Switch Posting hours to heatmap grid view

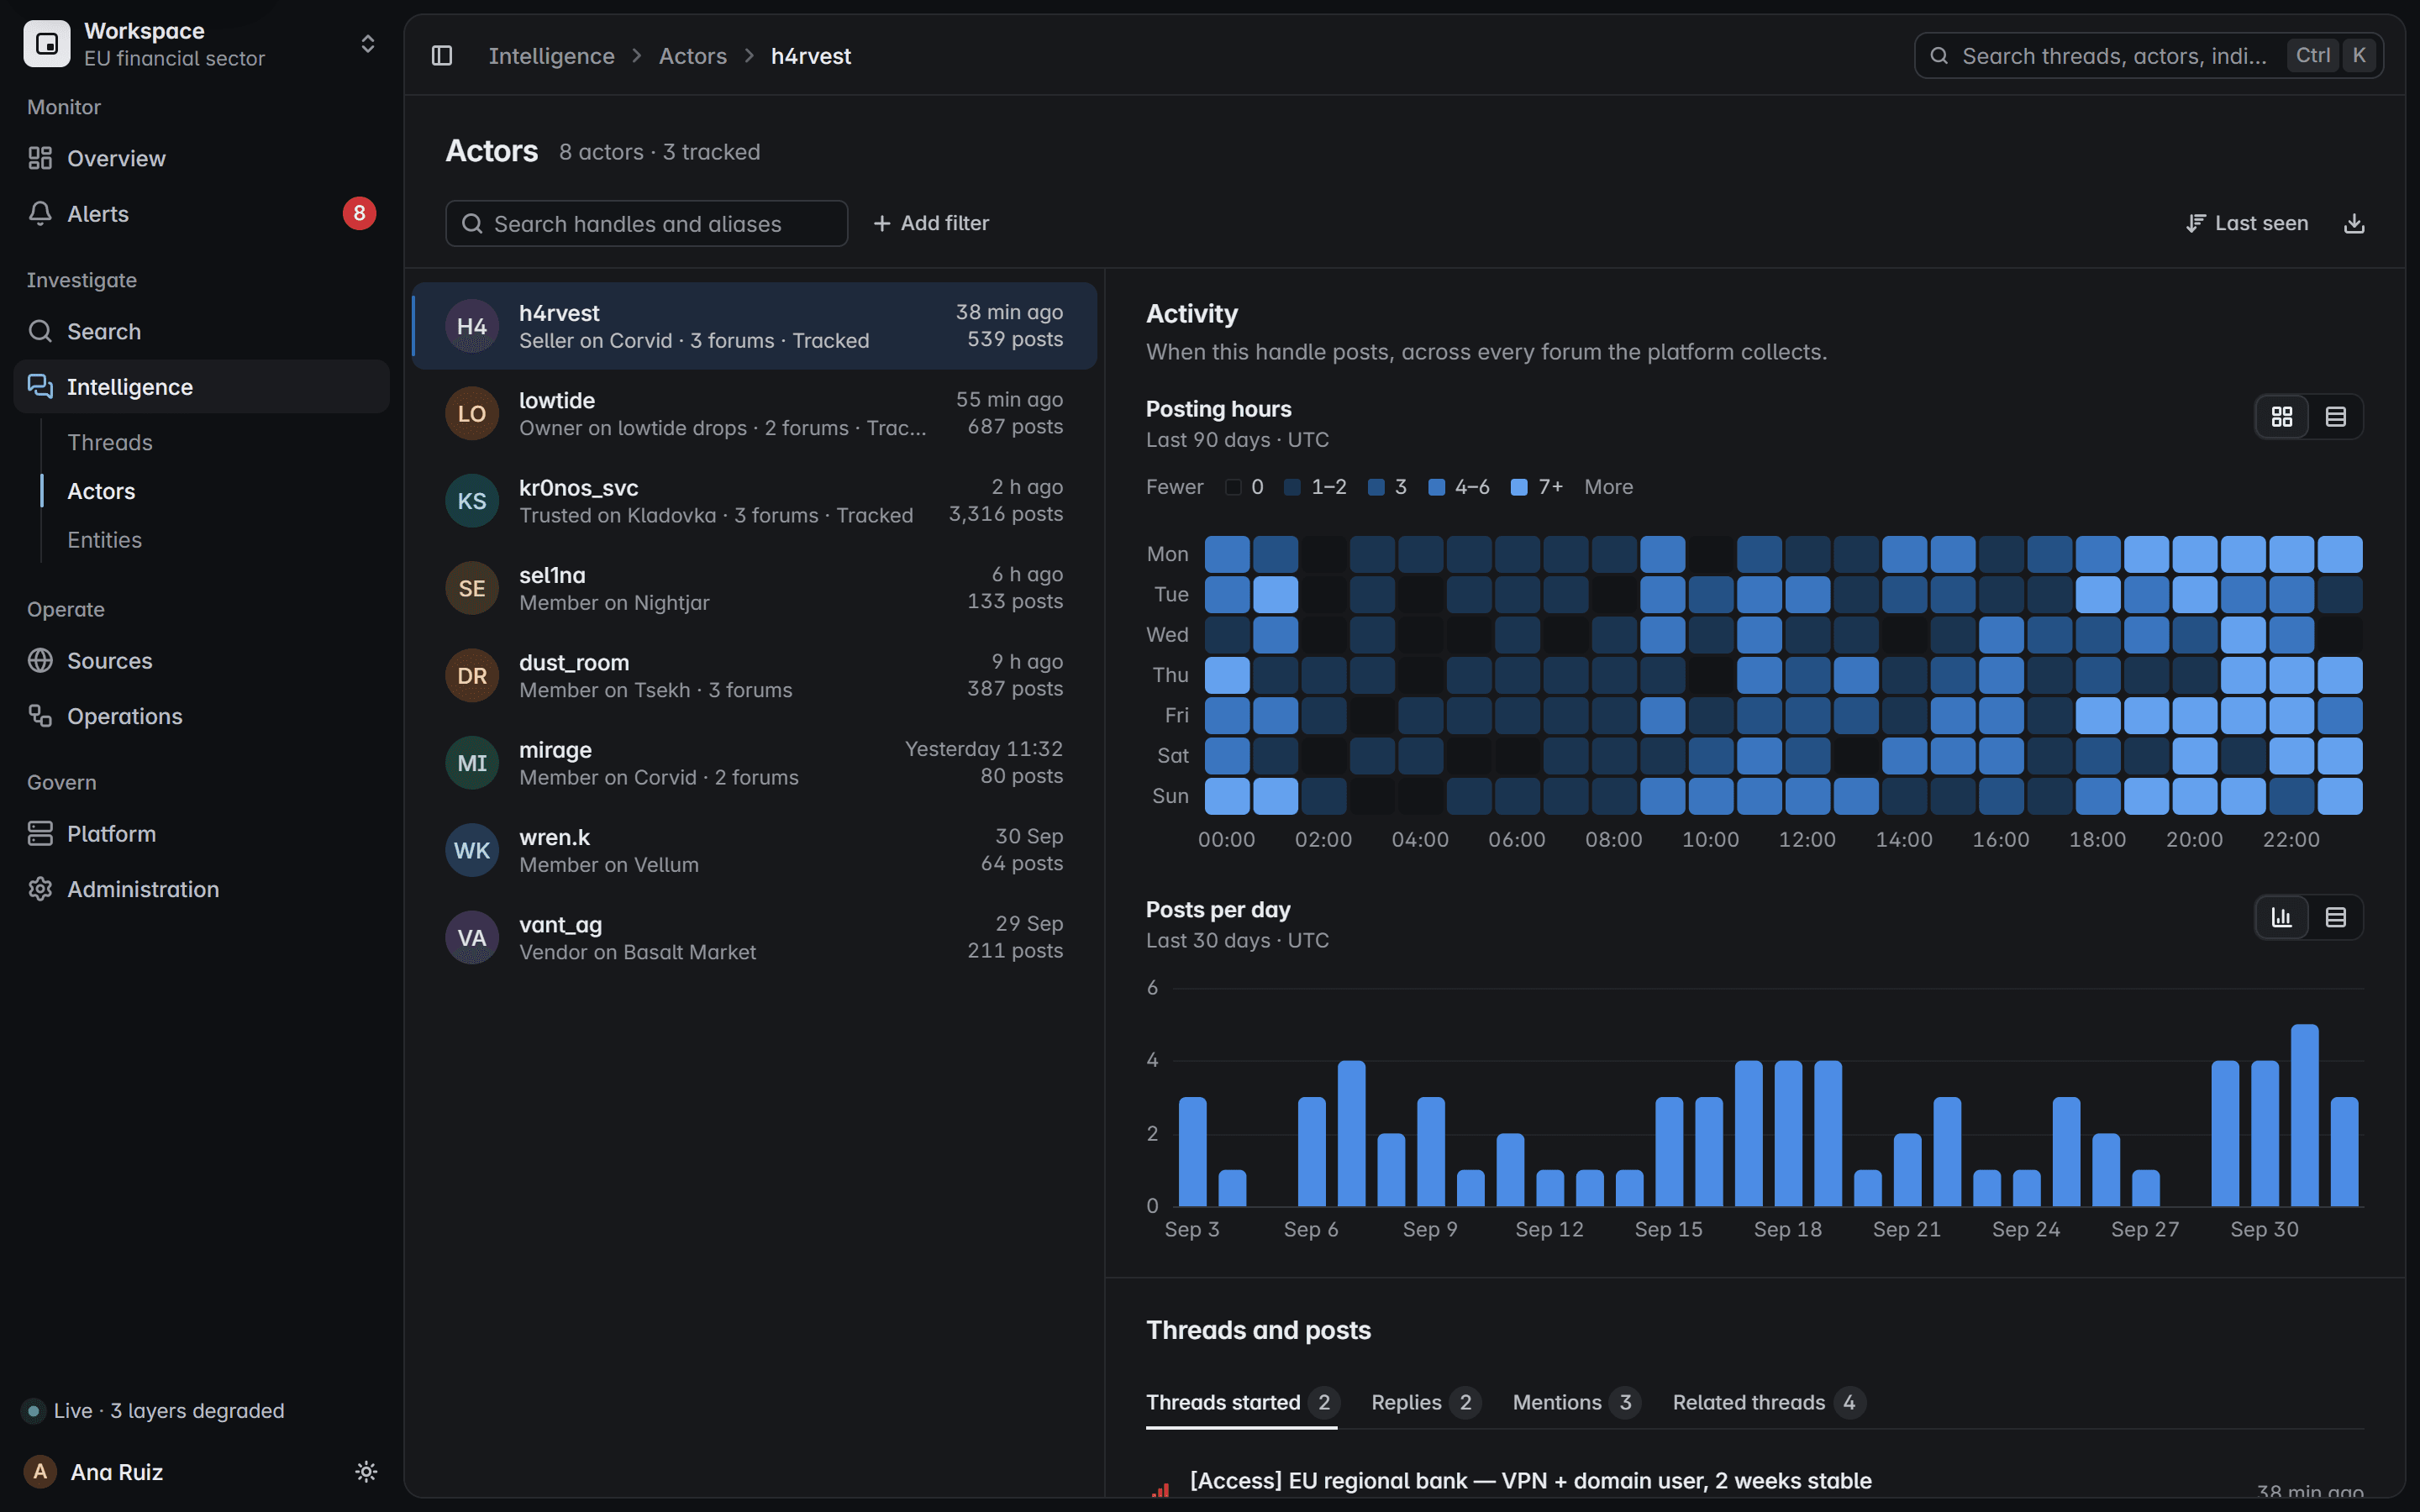(x=2282, y=417)
